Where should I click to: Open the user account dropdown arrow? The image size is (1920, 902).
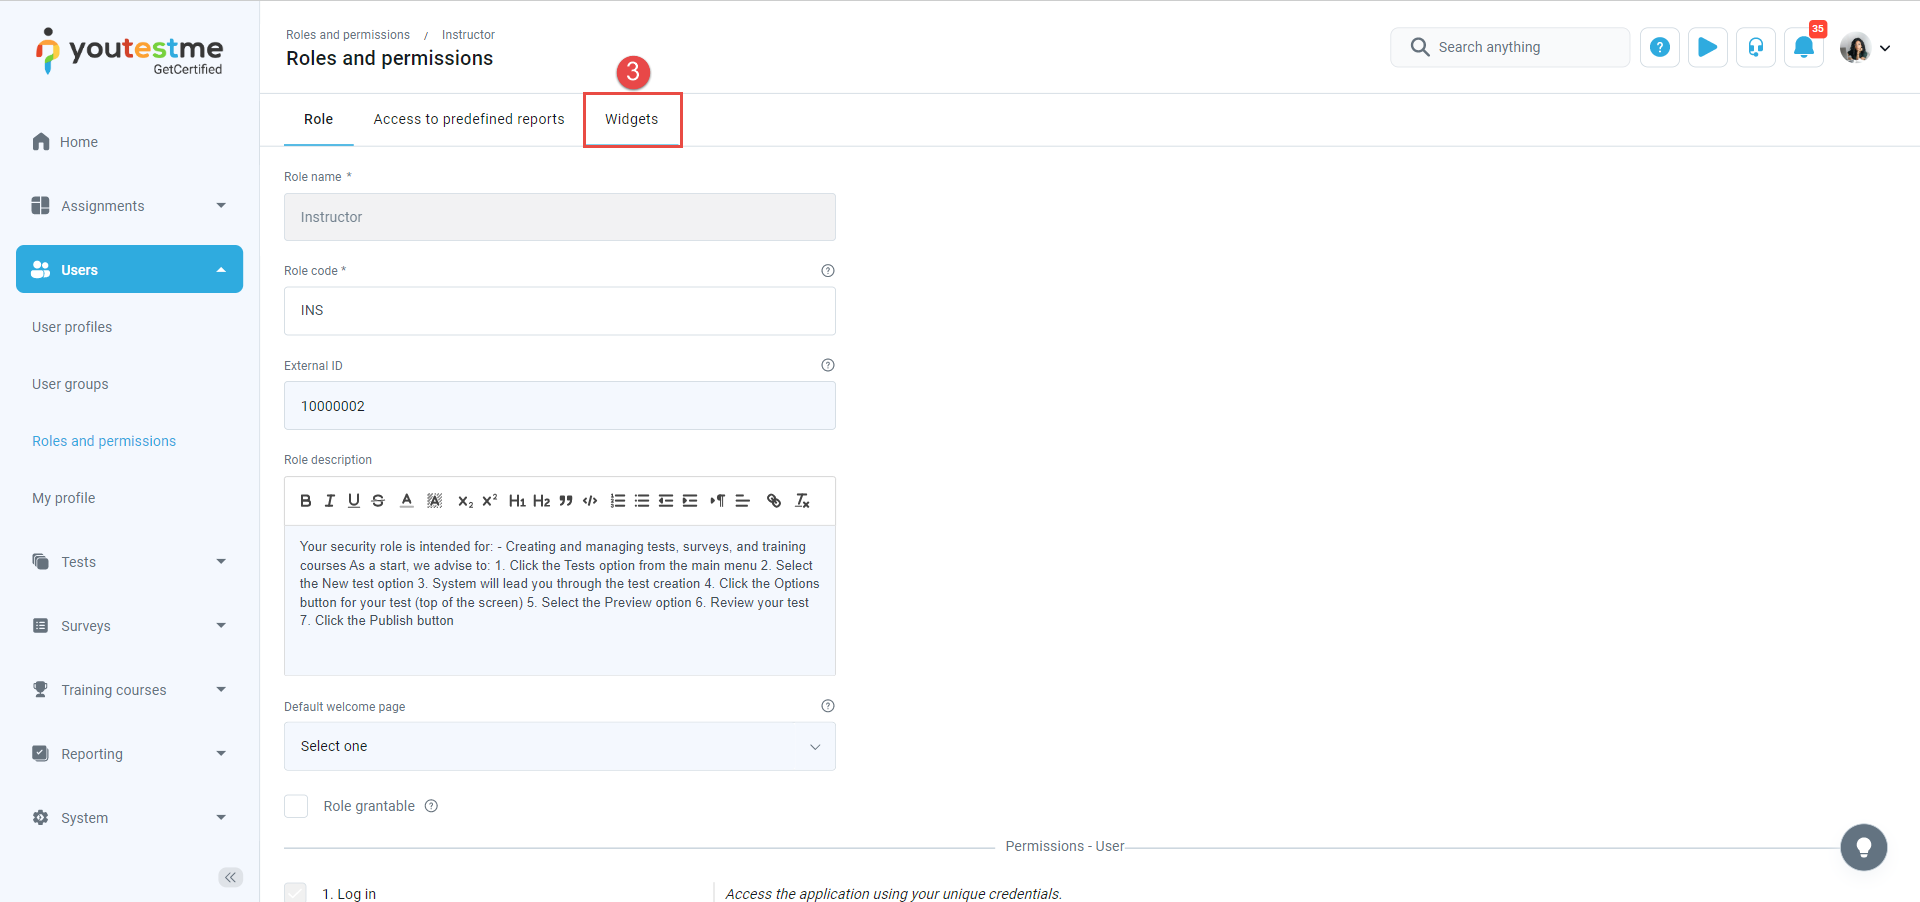1885,48
